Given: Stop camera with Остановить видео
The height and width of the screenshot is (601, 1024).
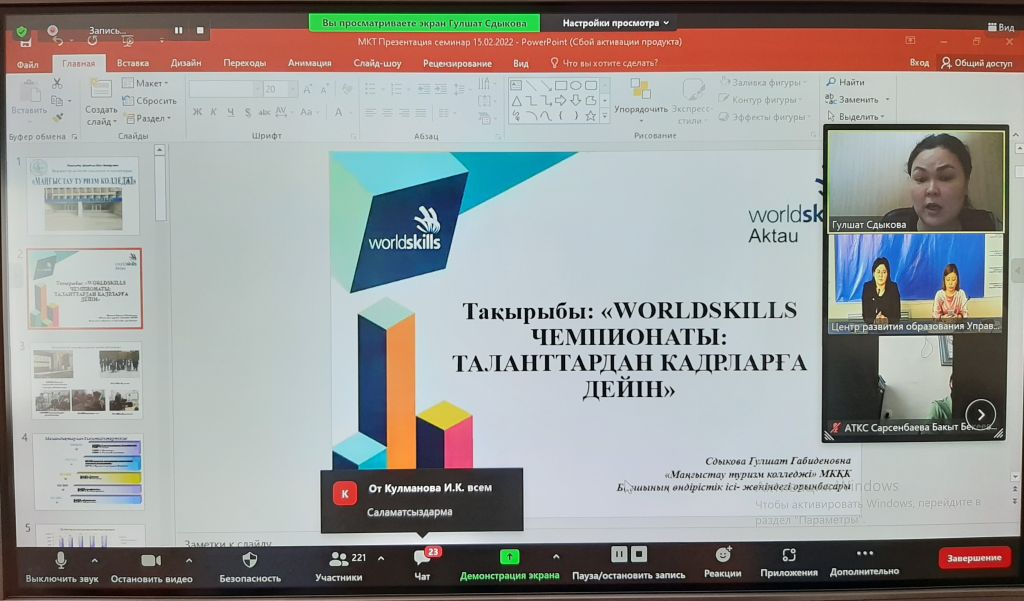Looking at the screenshot, I should (151, 567).
